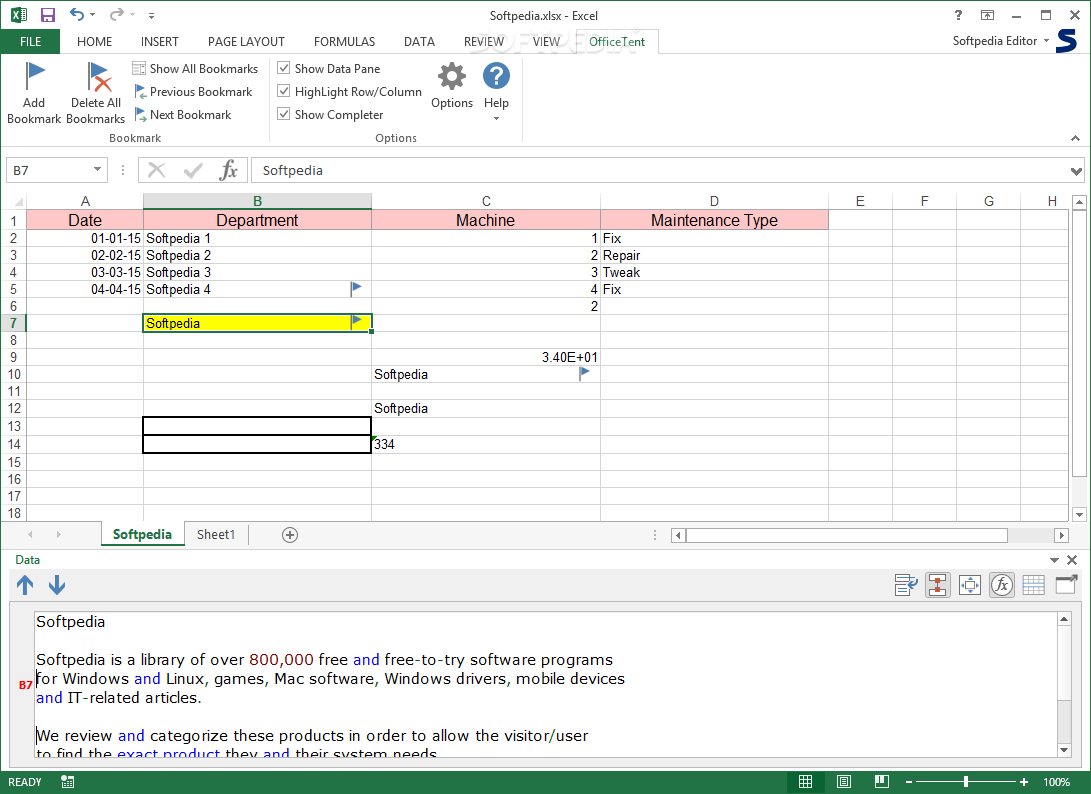Collapse the ribbon with the chevron
The image size is (1091, 794).
click(x=1075, y=138)
